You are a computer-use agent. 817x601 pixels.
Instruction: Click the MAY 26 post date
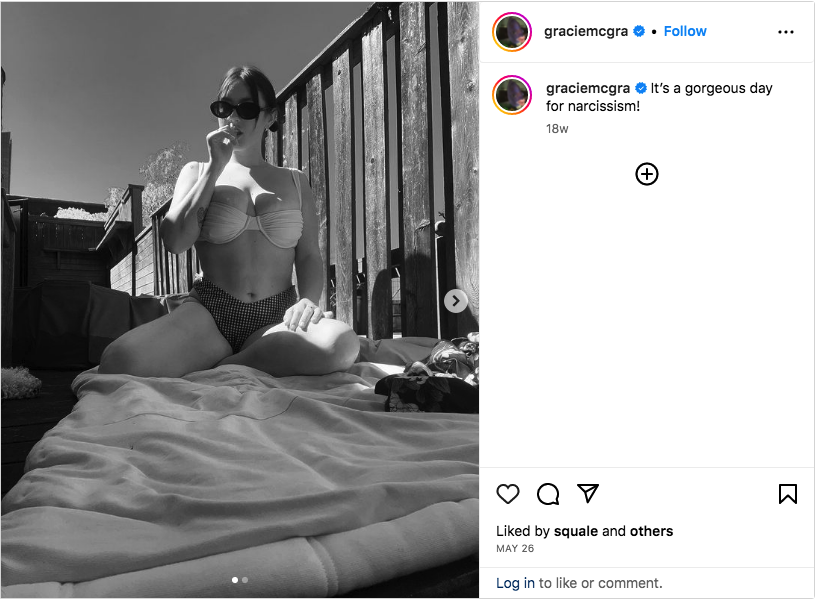515,548
